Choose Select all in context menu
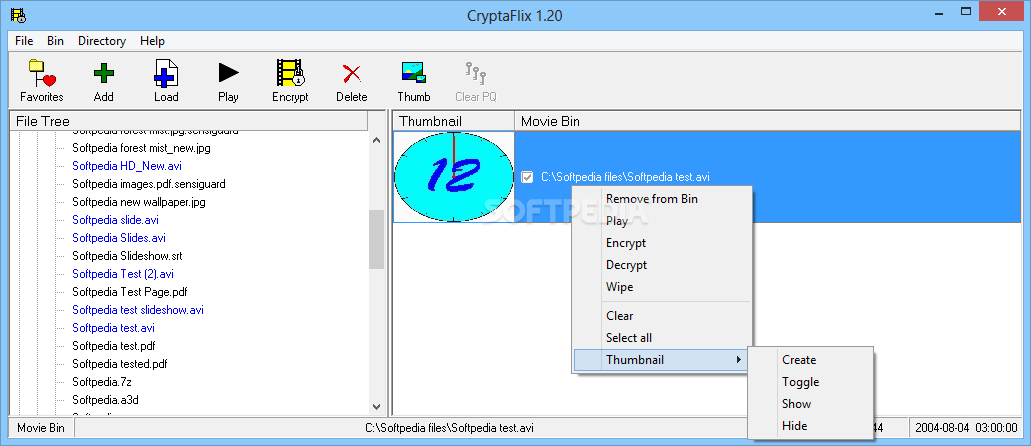The width and height of the screenshot is (1031, 446). tap(661, 337)
